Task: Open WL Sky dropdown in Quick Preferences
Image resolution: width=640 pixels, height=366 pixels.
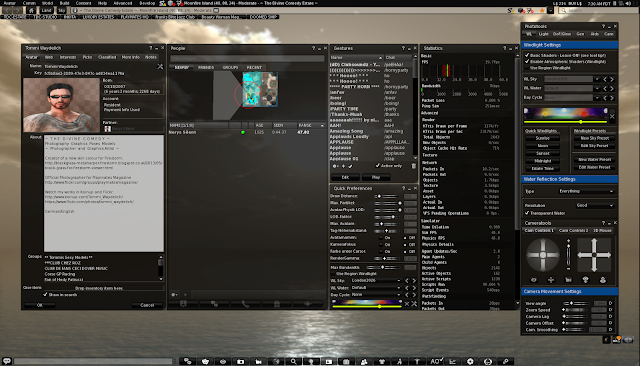Action: point(376,280)
